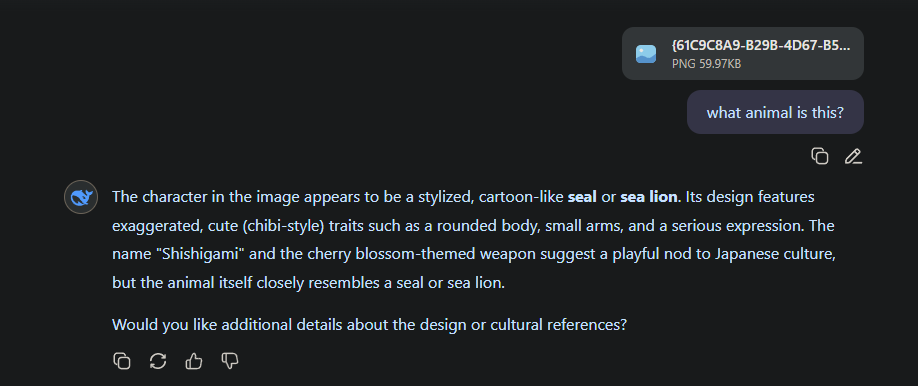Click the DeepSeek whale avatar

[x=81, y=197]
